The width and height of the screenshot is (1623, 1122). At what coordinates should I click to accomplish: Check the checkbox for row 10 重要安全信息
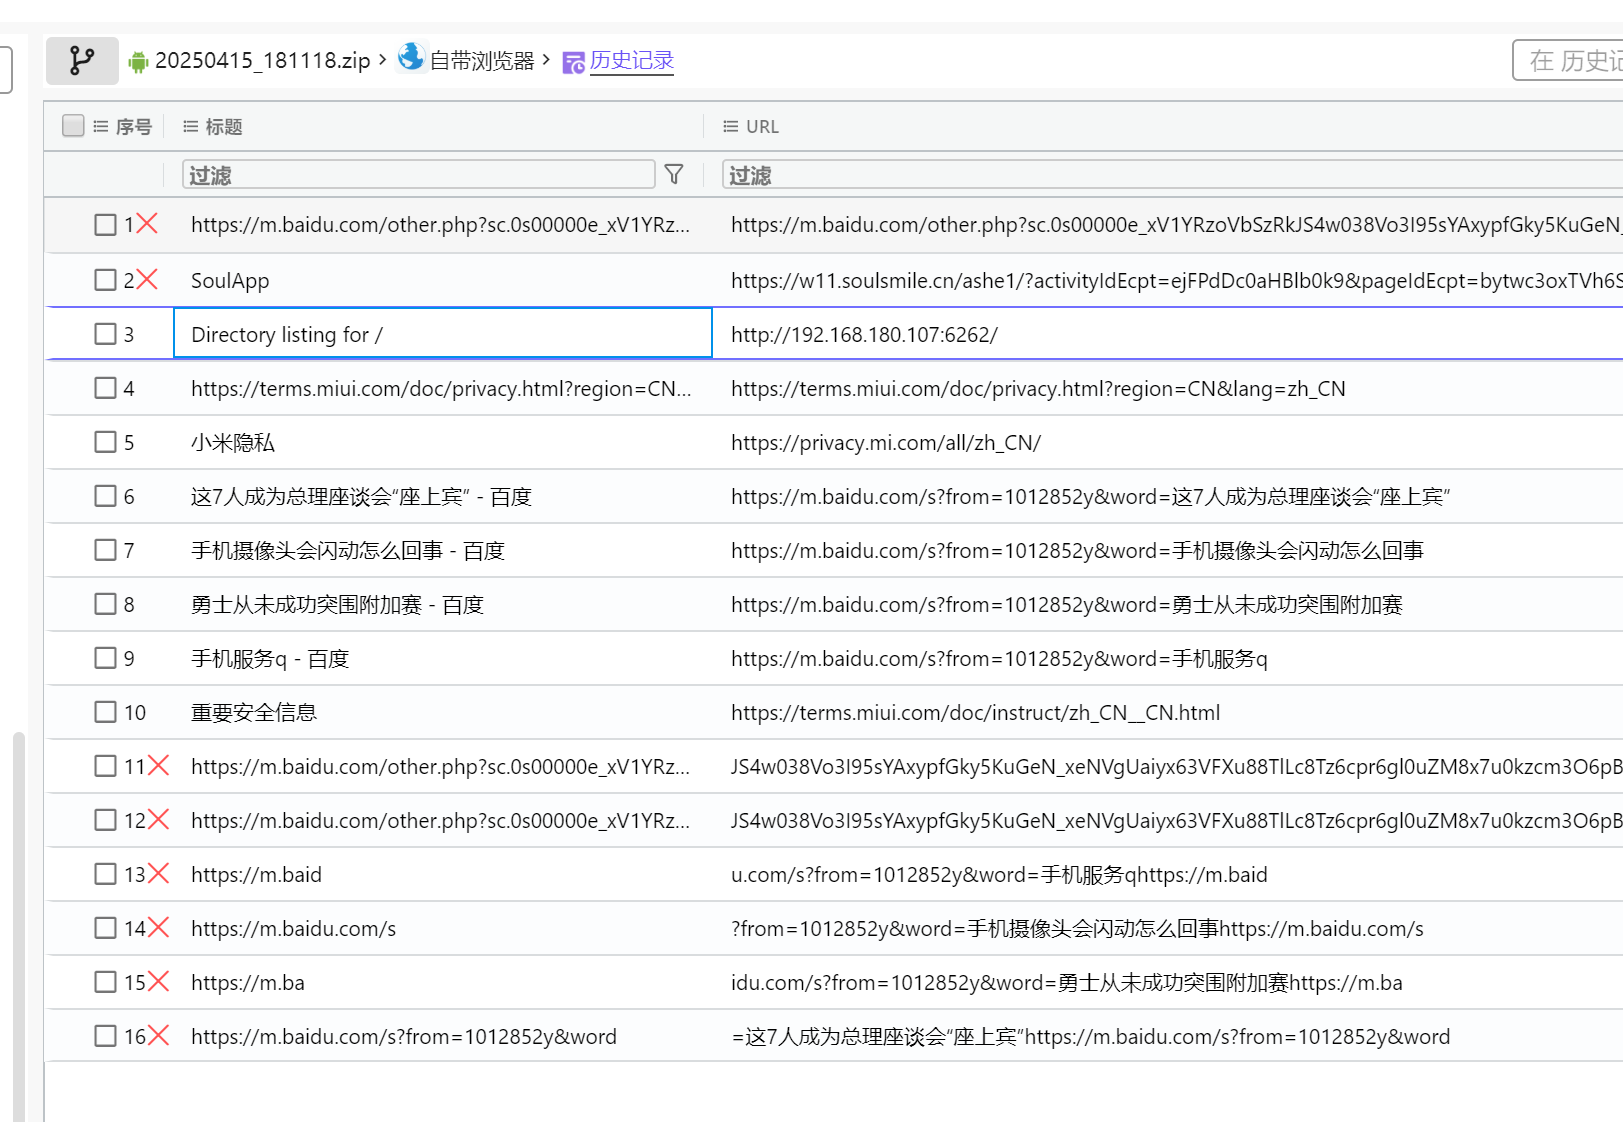coord(105,712)
